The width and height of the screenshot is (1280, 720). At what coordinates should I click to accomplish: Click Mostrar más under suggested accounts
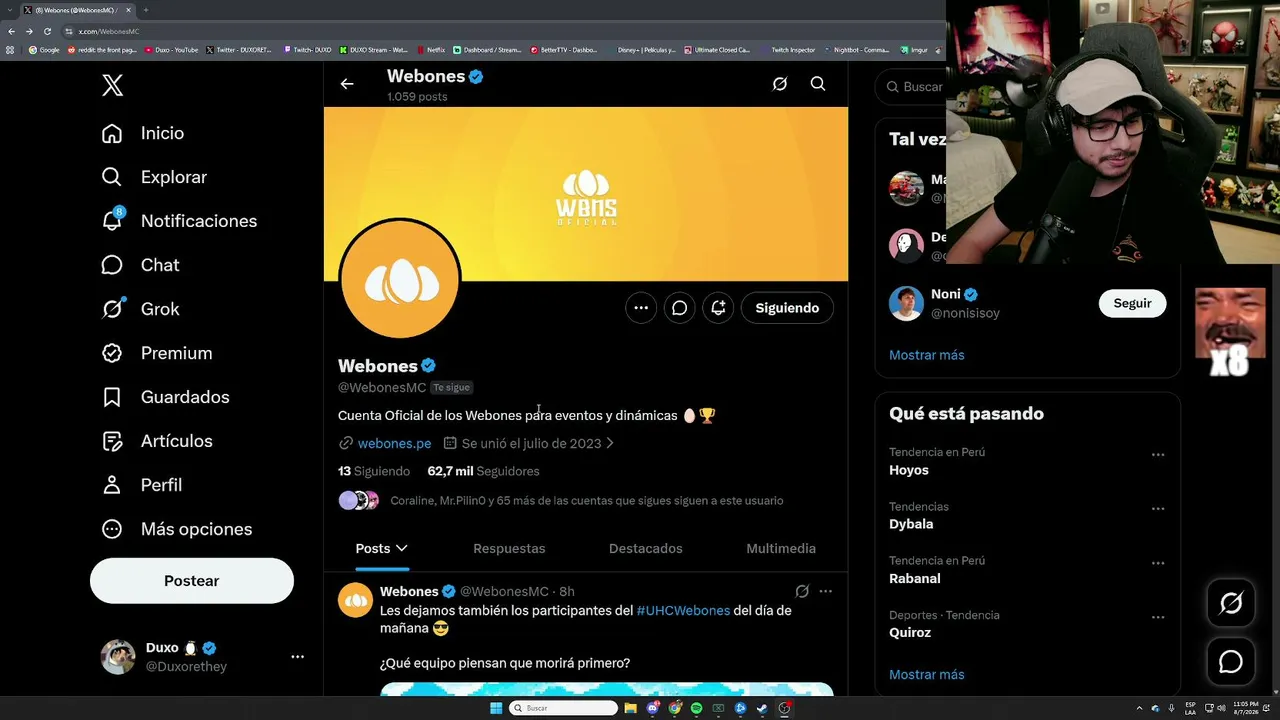927,355
